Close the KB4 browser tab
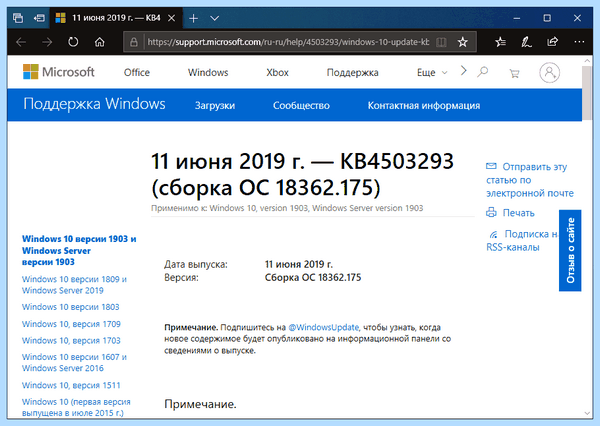This screenshot has width=600, height=426. [172, 18]
